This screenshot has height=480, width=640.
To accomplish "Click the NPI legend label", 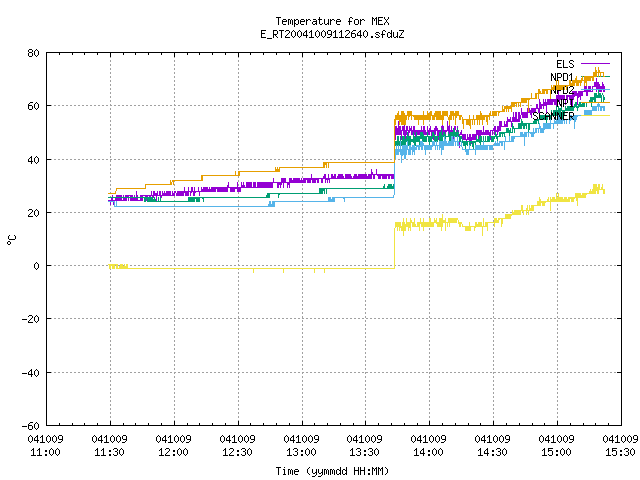I will pyautogui.click(x=565, y=103).
